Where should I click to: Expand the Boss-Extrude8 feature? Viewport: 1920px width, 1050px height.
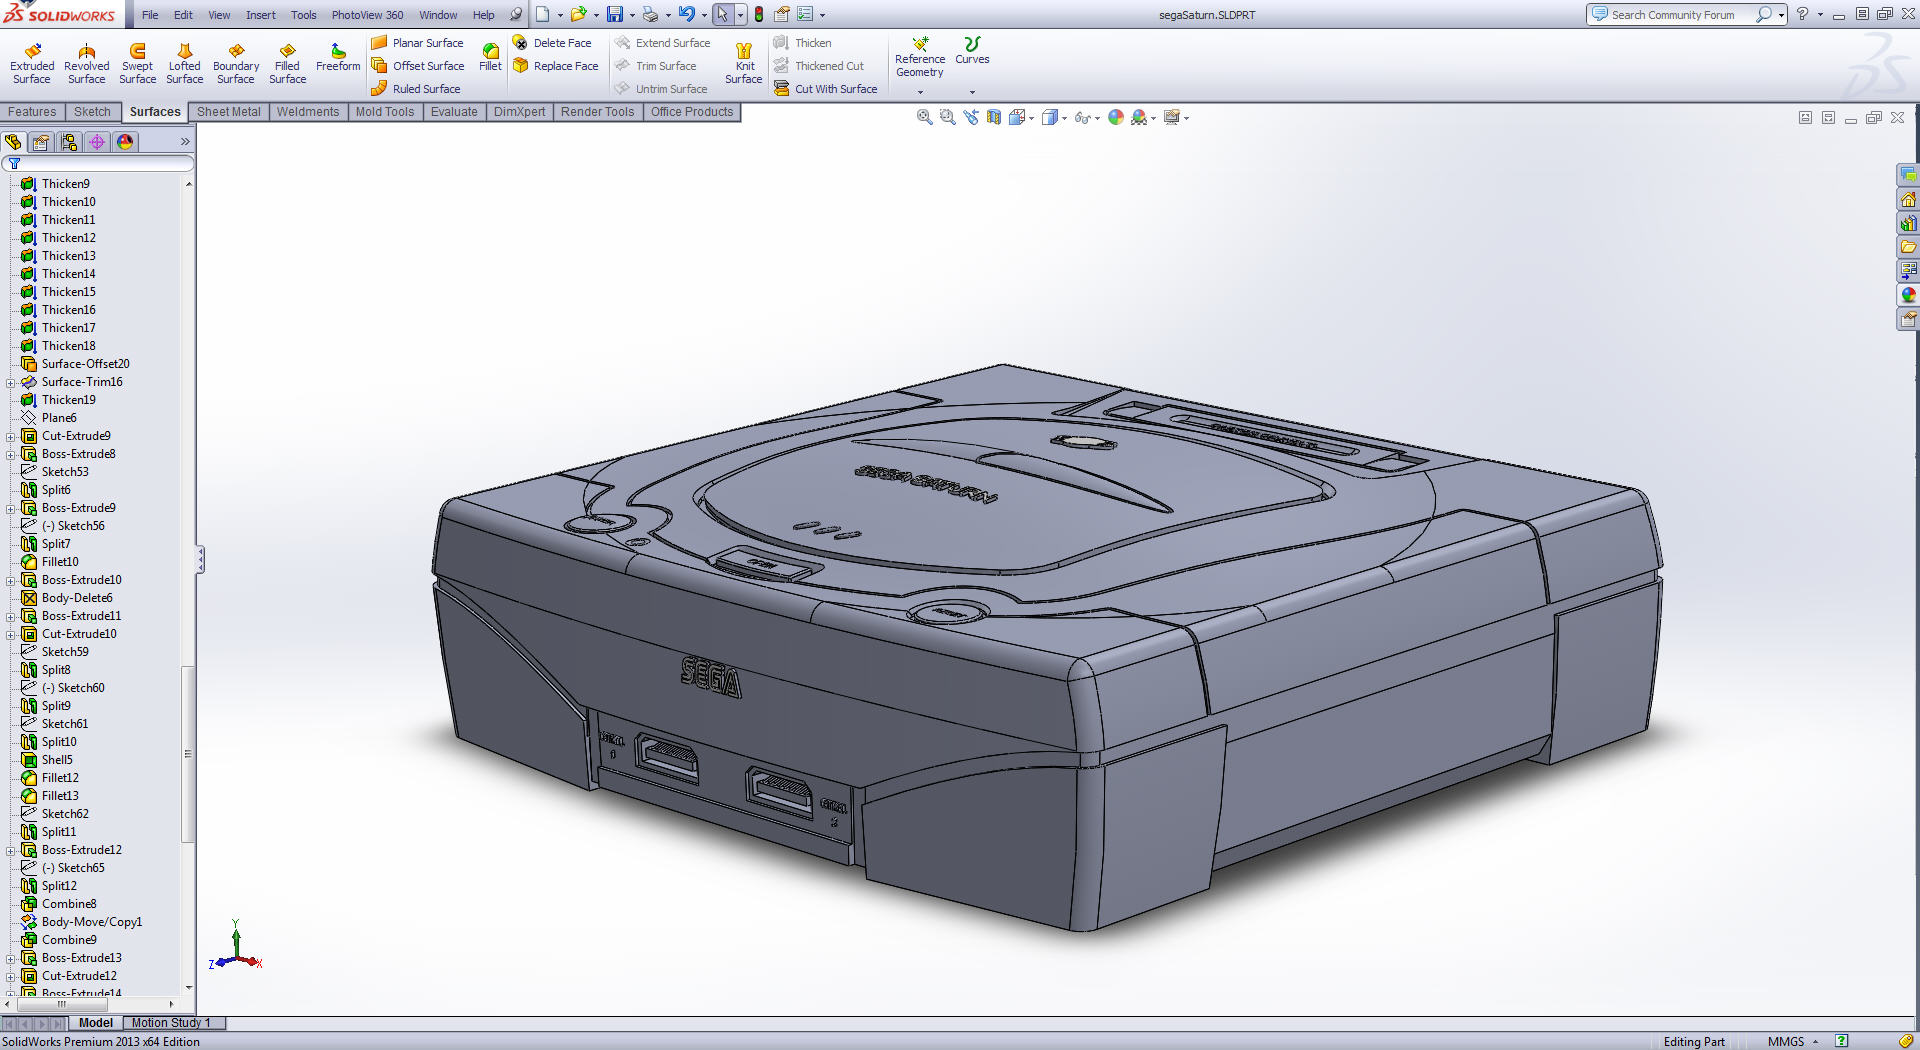point(10,454)
